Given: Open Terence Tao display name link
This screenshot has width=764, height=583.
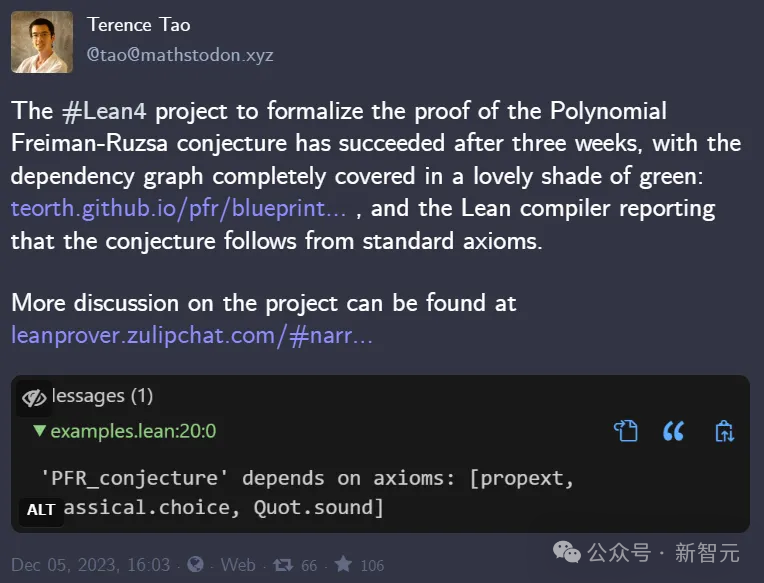Looking at the screenshot, I should tap(138, 25).
